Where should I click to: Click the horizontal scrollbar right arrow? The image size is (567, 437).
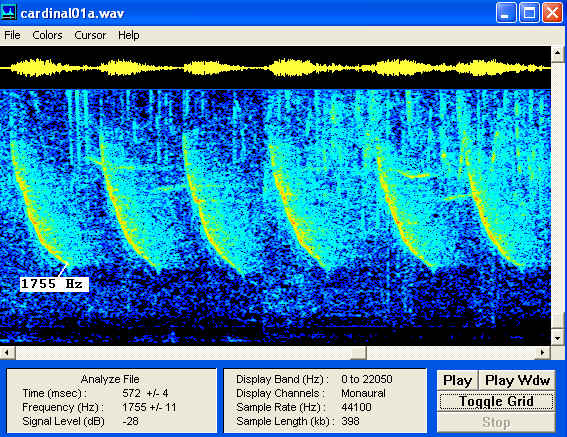542,352
